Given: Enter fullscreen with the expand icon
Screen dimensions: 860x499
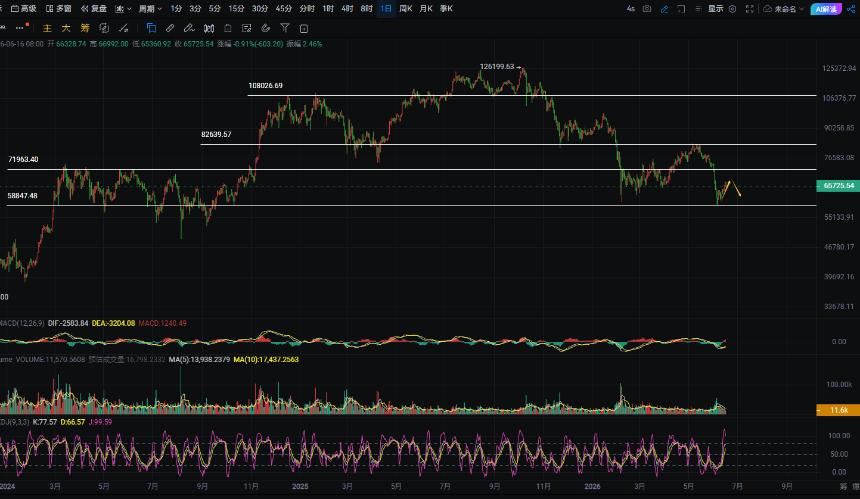Looking at the screenshot, I should (750, 9).
